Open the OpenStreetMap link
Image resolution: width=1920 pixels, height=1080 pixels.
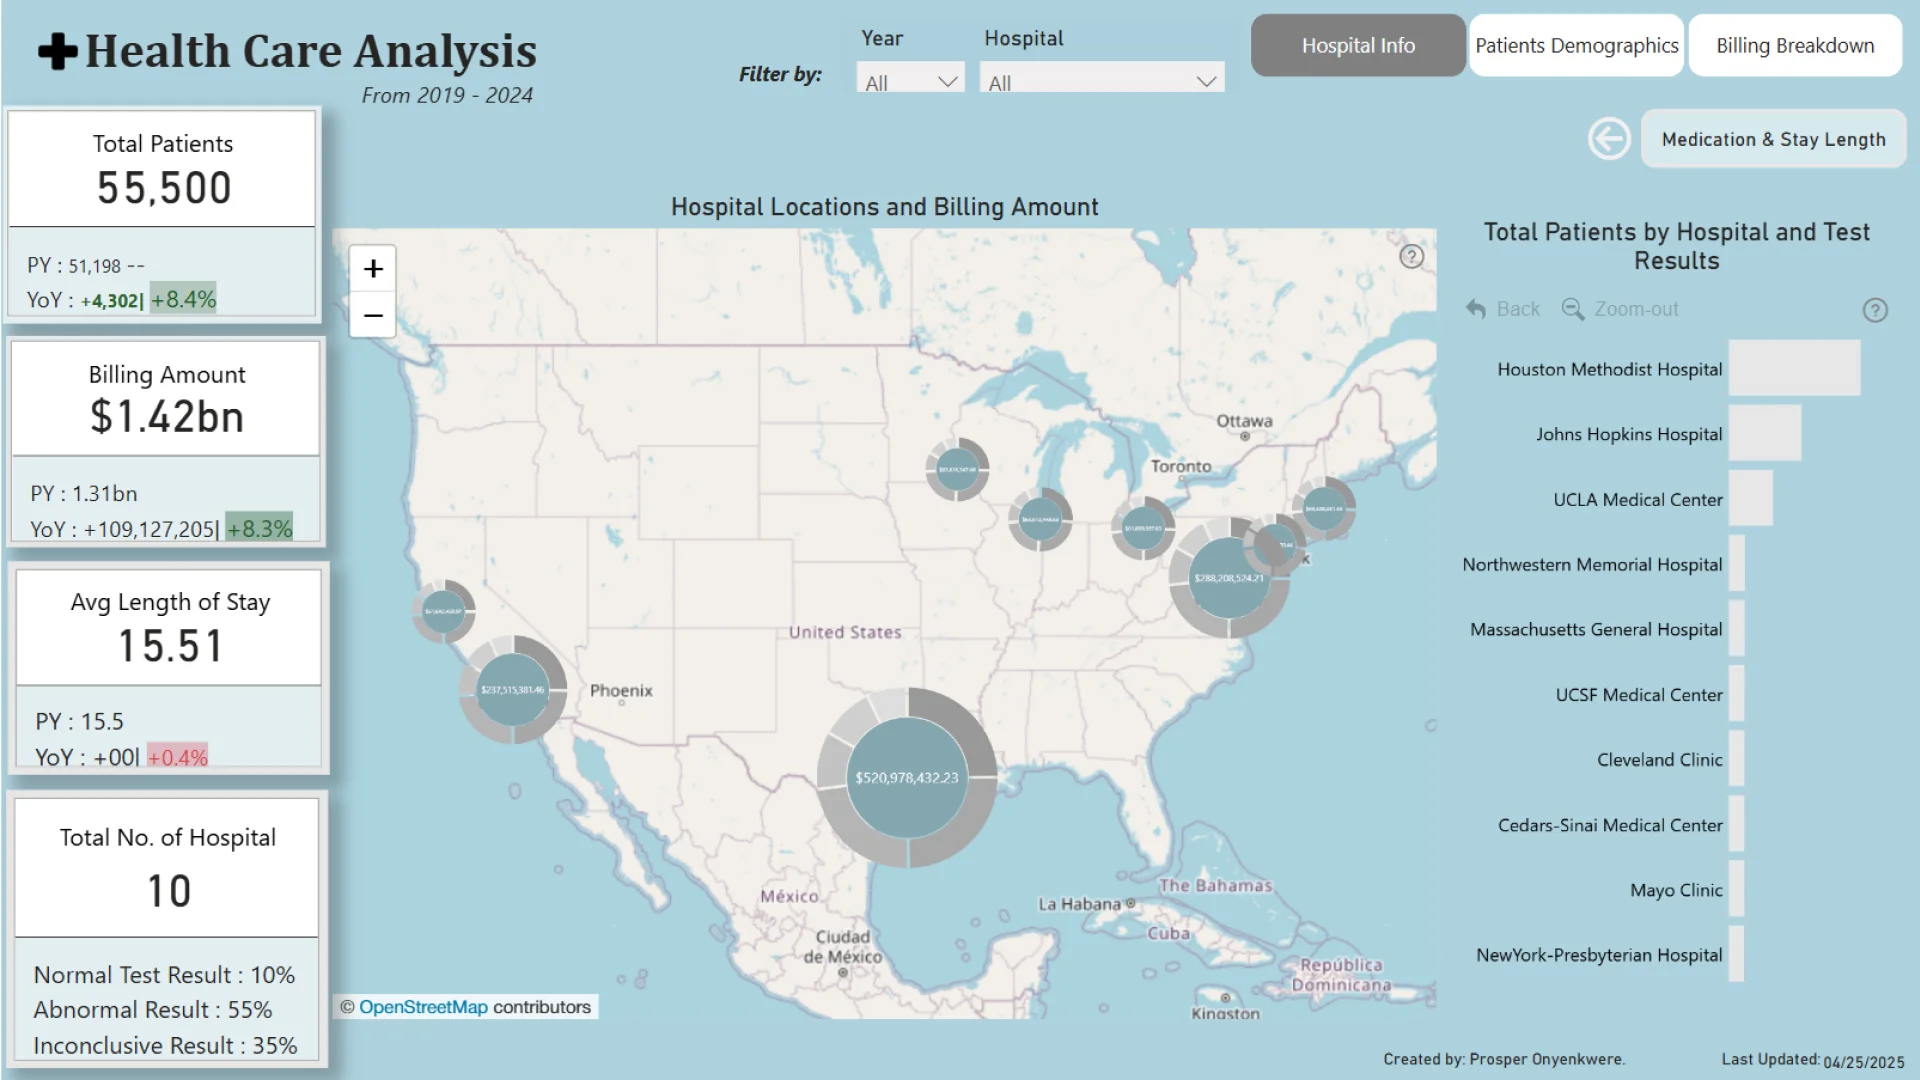coord(423,1007)
